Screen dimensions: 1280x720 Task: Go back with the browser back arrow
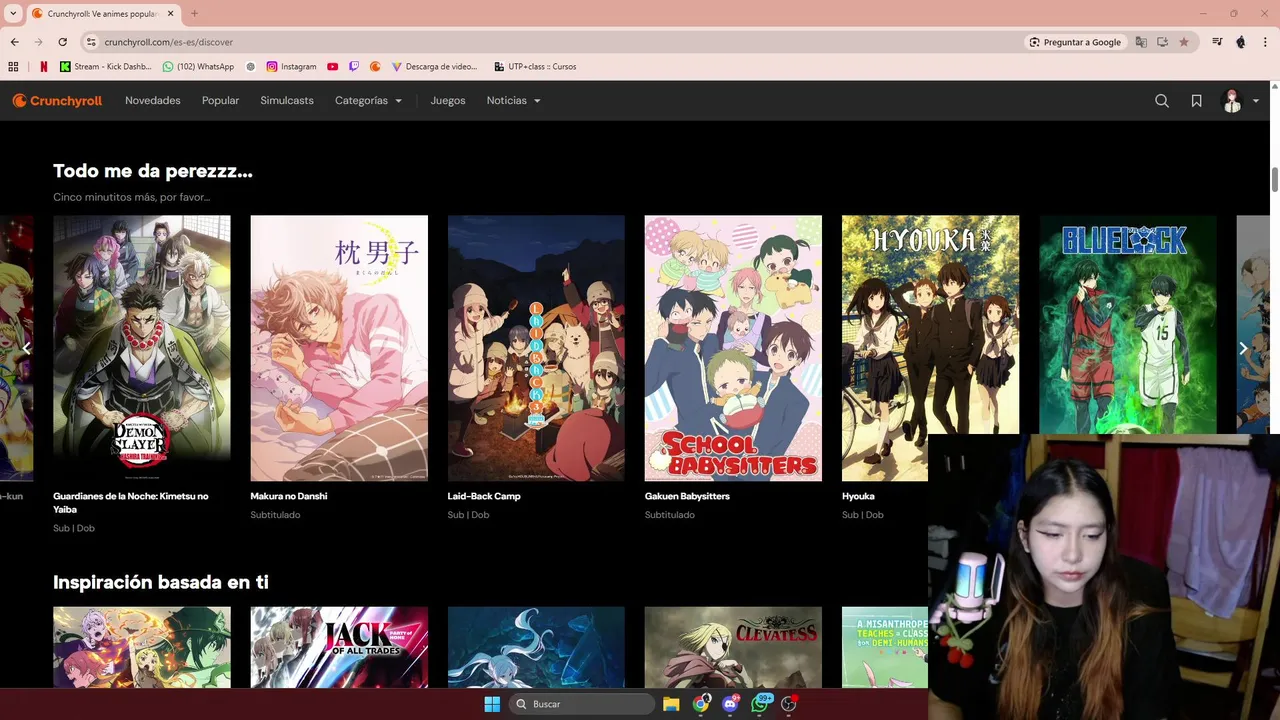(14, 42)
